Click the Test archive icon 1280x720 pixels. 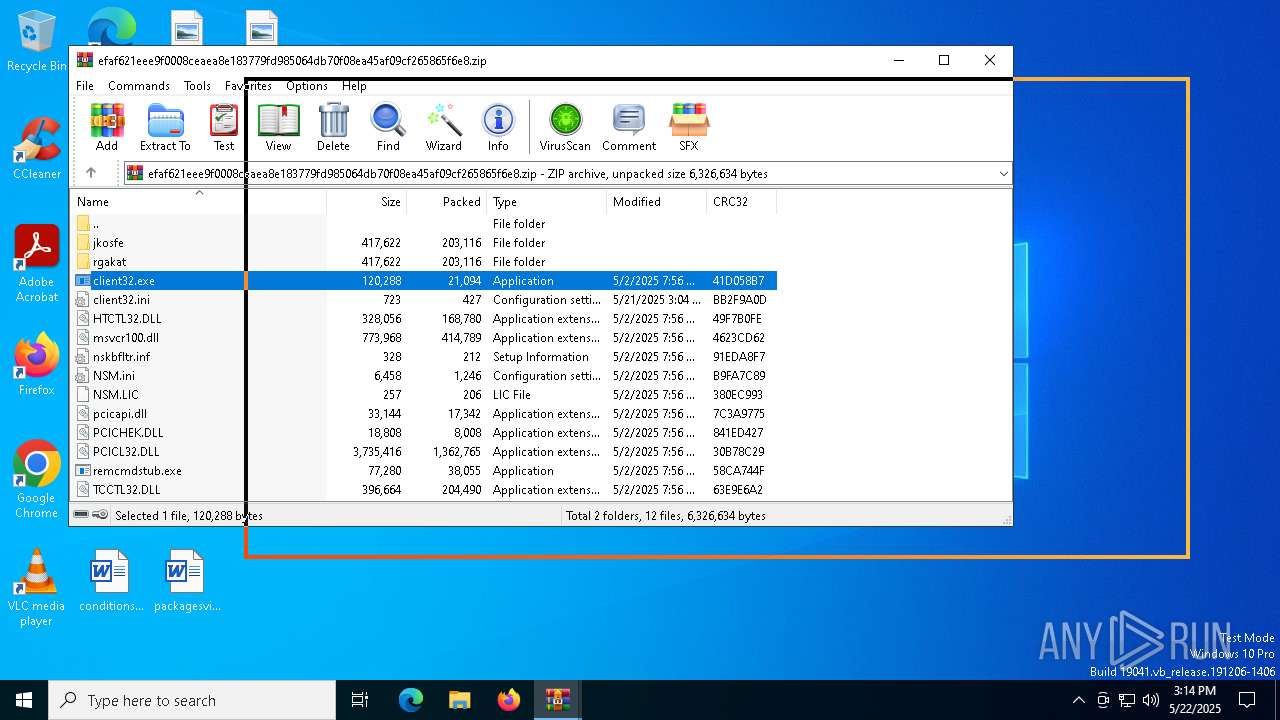click(224, 127)
